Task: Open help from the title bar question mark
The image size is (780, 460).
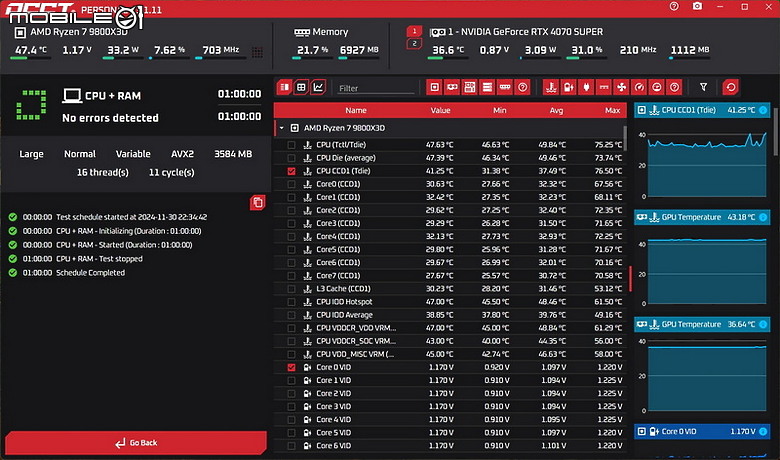Action: click(674, 6)
